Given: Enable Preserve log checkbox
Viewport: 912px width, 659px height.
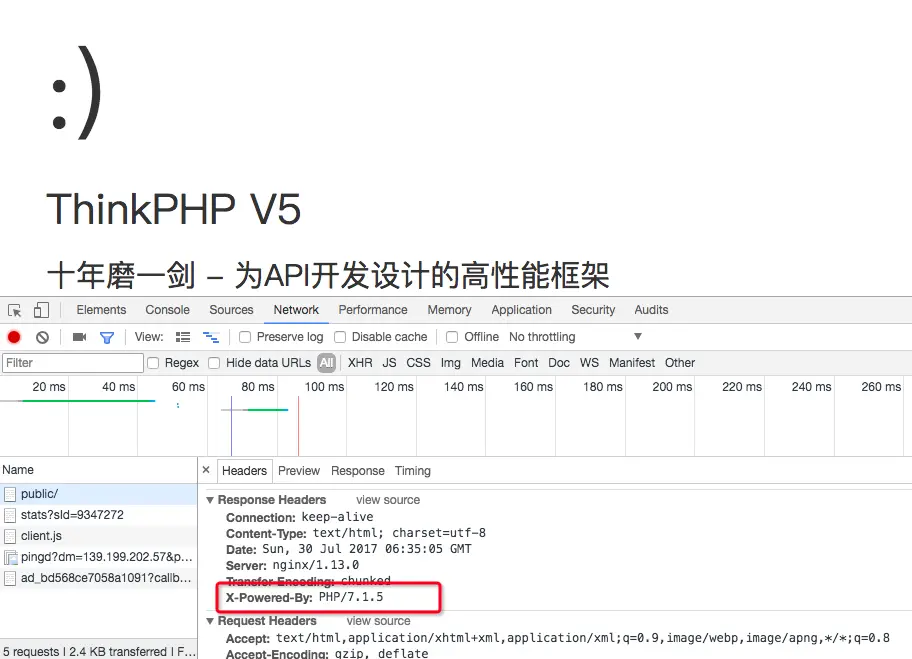Looking at the screenshot, I should (x=245, y=337).
